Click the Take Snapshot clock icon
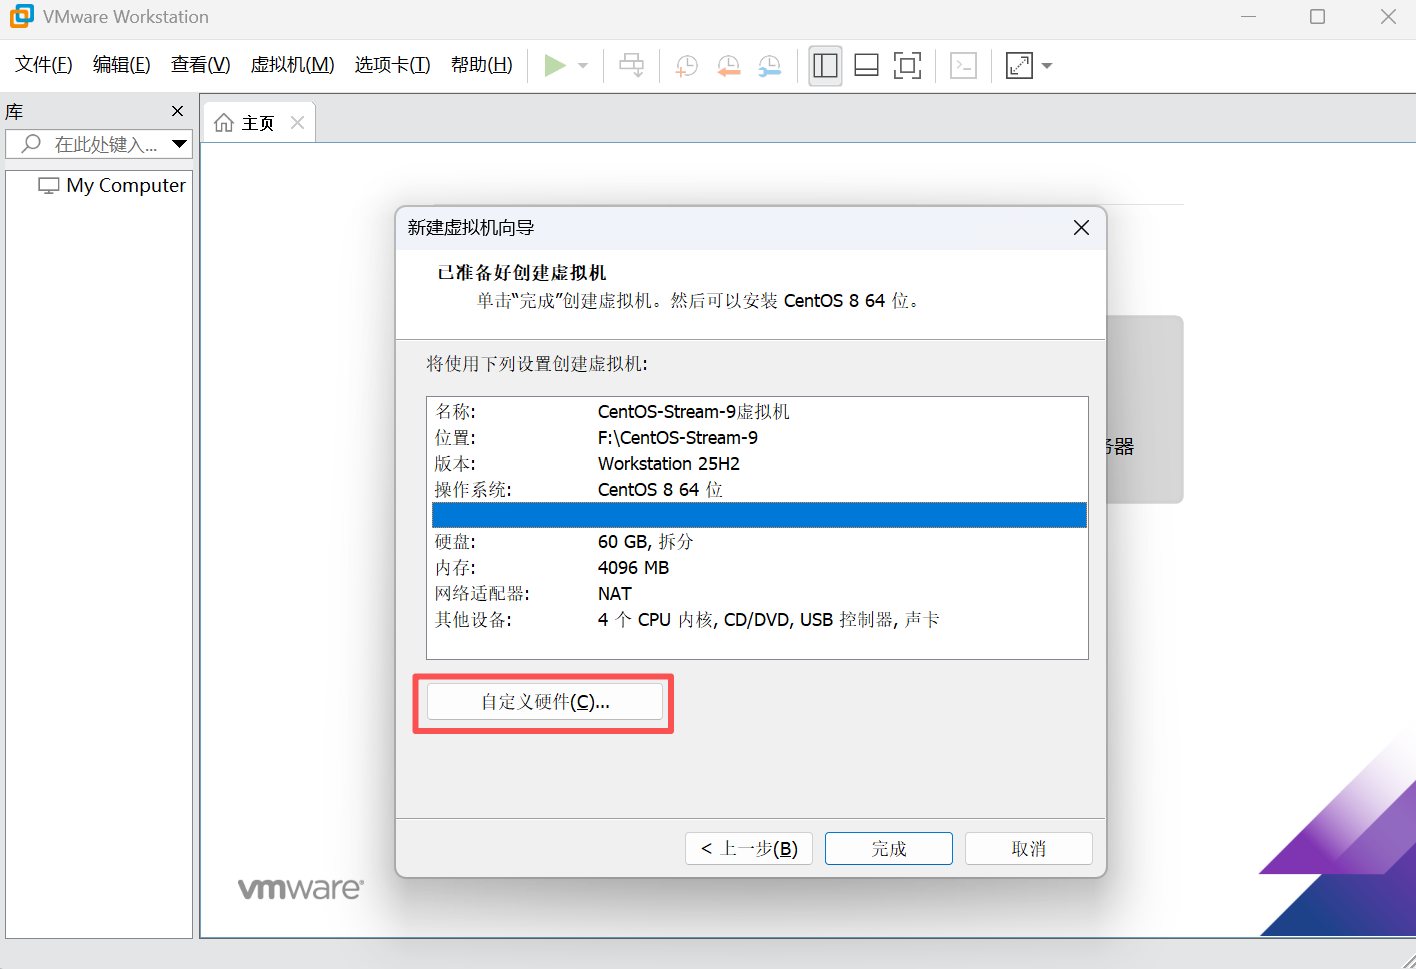Screen dimensions: 1416x969 (687, 66)
